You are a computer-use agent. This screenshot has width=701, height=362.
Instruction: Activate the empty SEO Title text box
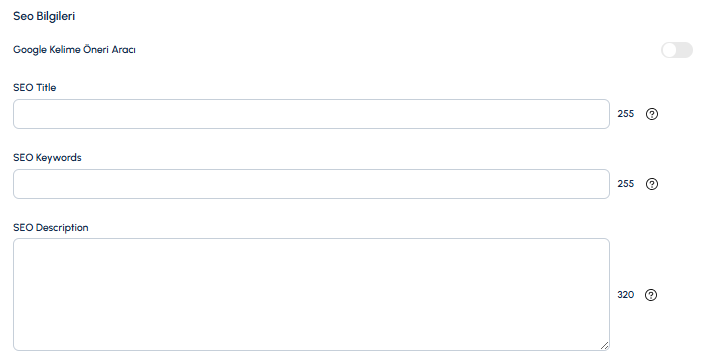click(311, 114)
